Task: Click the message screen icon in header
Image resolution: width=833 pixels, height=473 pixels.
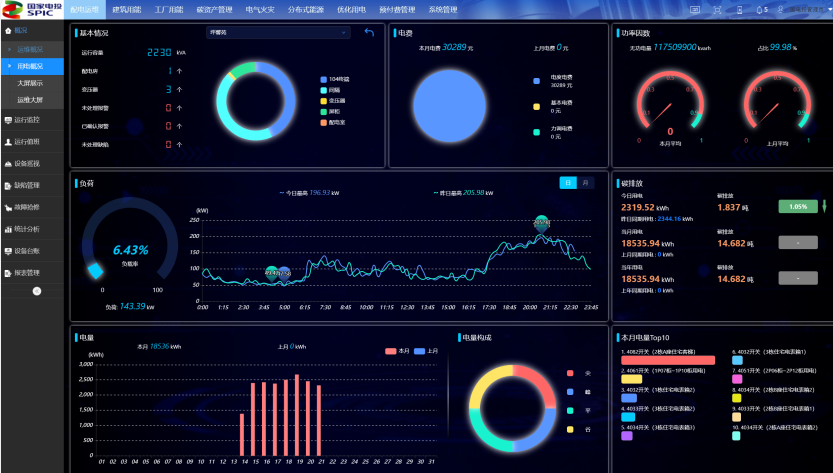Action: (x=696, y=9)
